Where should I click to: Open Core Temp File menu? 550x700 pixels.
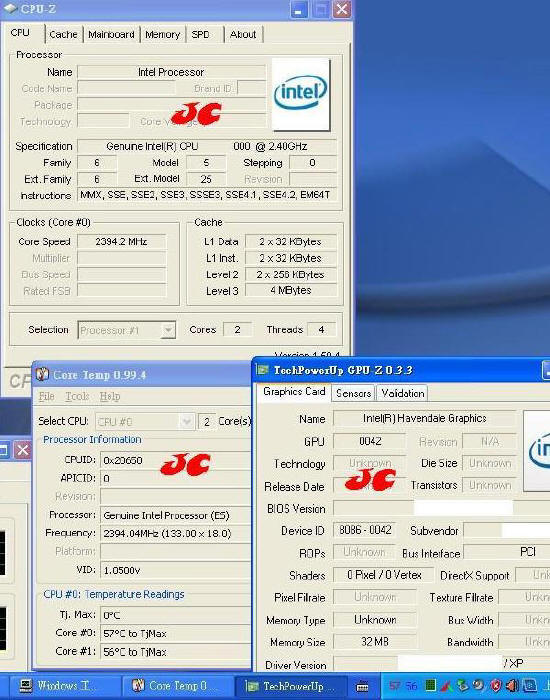click(46, 396)
